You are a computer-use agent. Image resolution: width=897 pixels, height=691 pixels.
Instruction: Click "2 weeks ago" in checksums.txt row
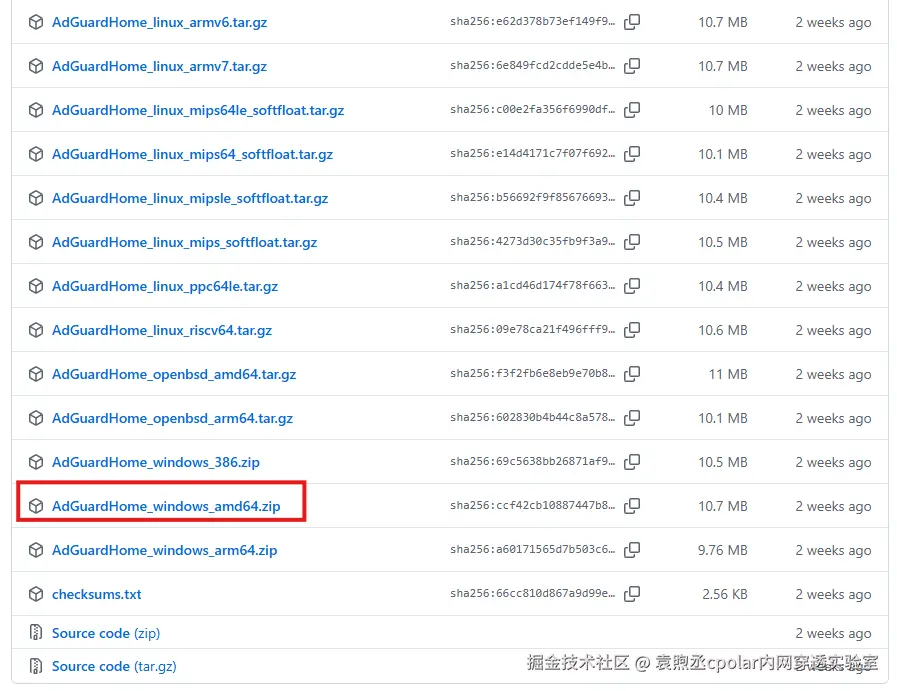click(834, 595)
